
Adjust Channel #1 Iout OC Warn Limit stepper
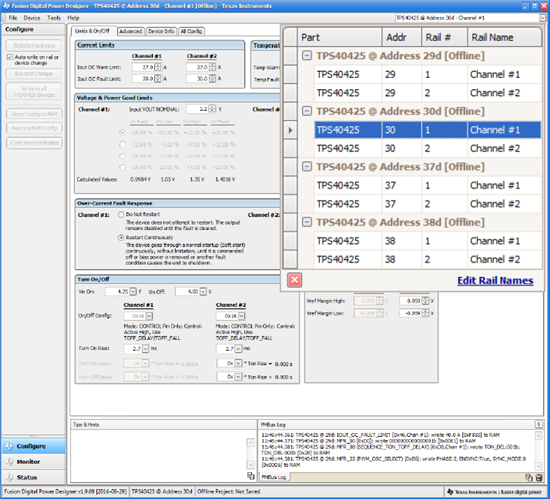[x=158, y=67]
